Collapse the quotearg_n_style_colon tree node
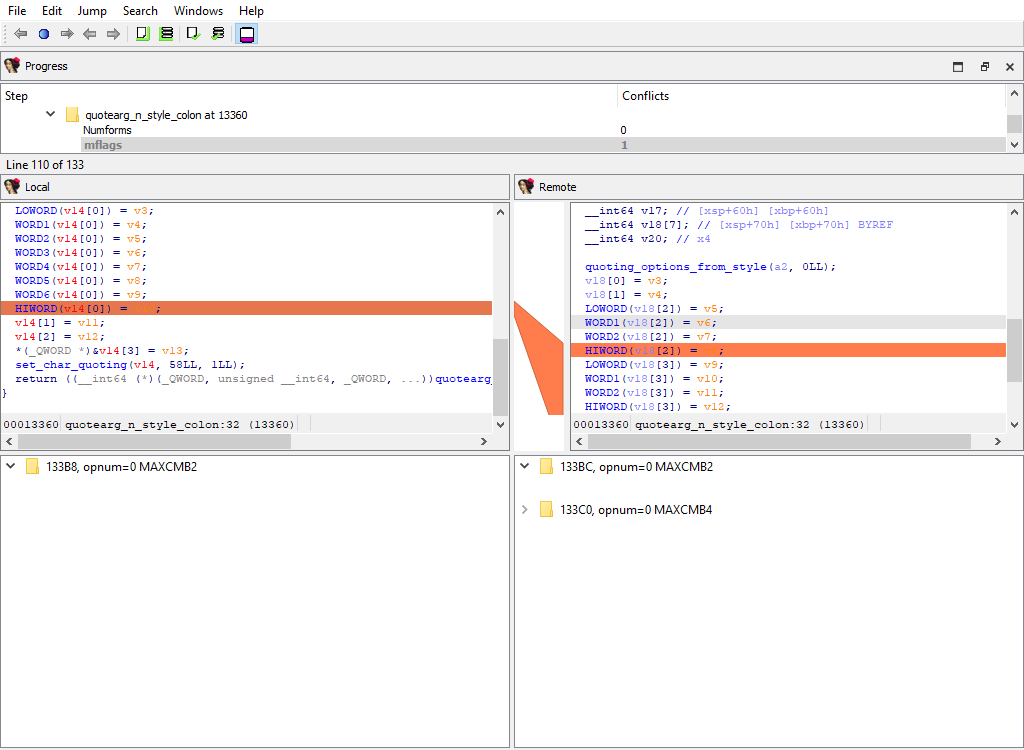1024x750 pixels. pyautogui.click(x=51, y=115)
